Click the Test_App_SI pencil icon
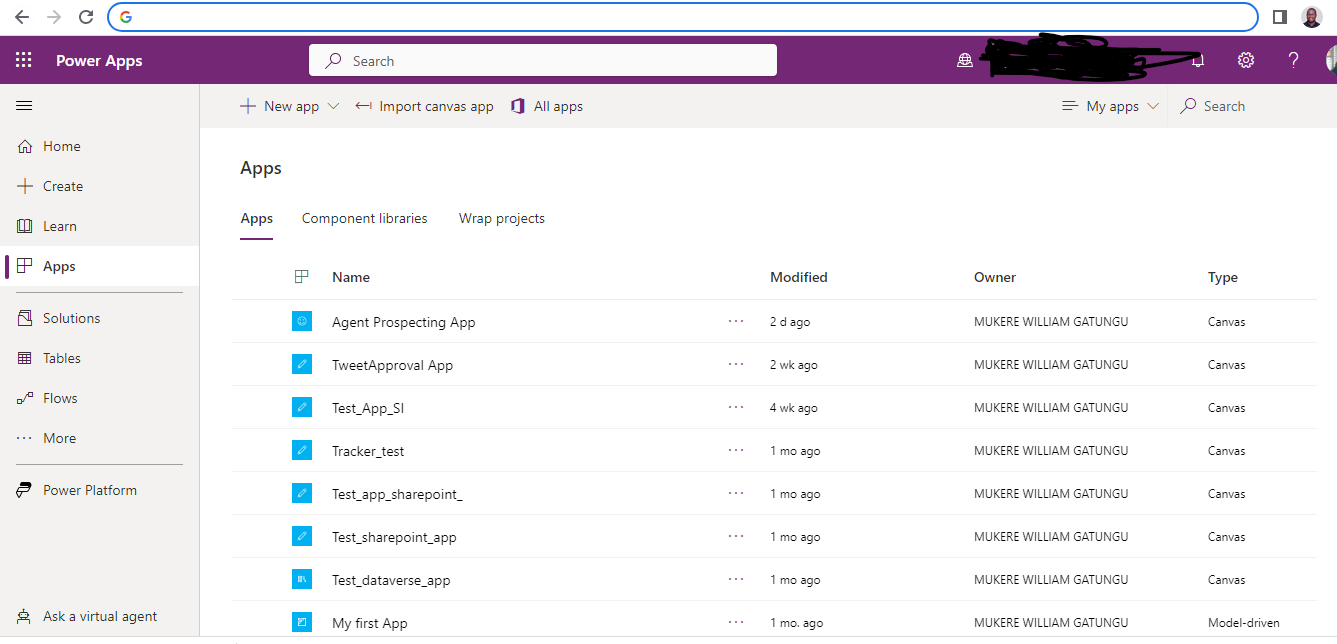The image size is (1337, 644). (302, 407)
